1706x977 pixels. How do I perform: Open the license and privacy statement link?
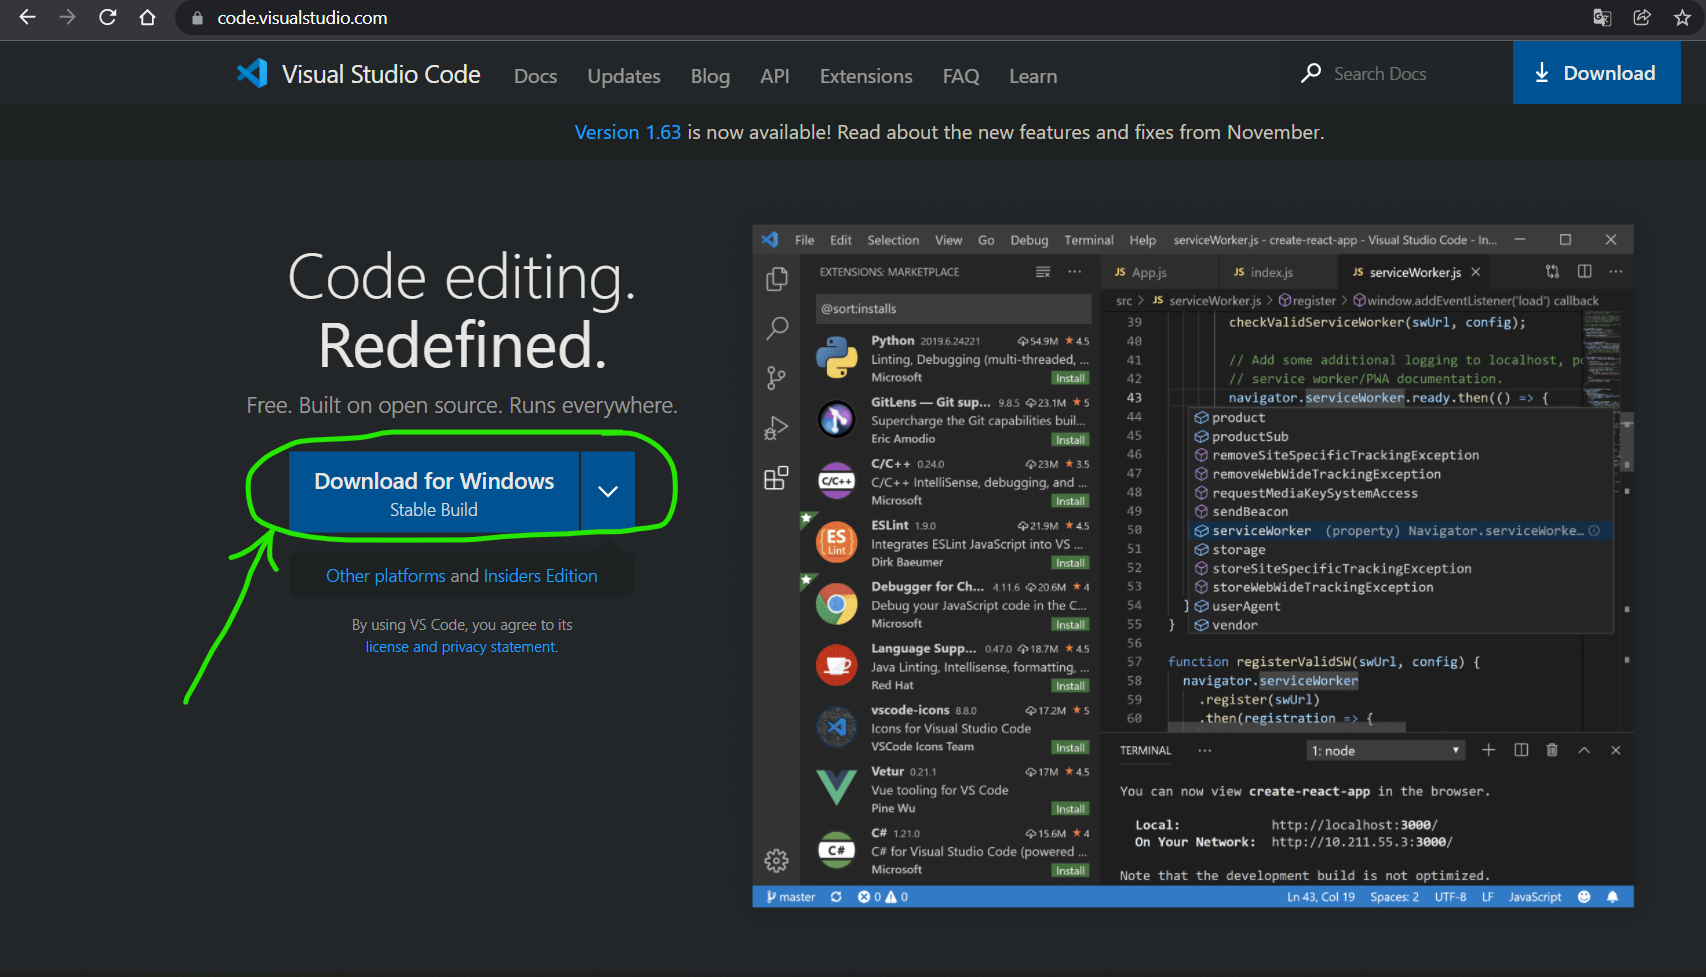(x=461, y=647)
